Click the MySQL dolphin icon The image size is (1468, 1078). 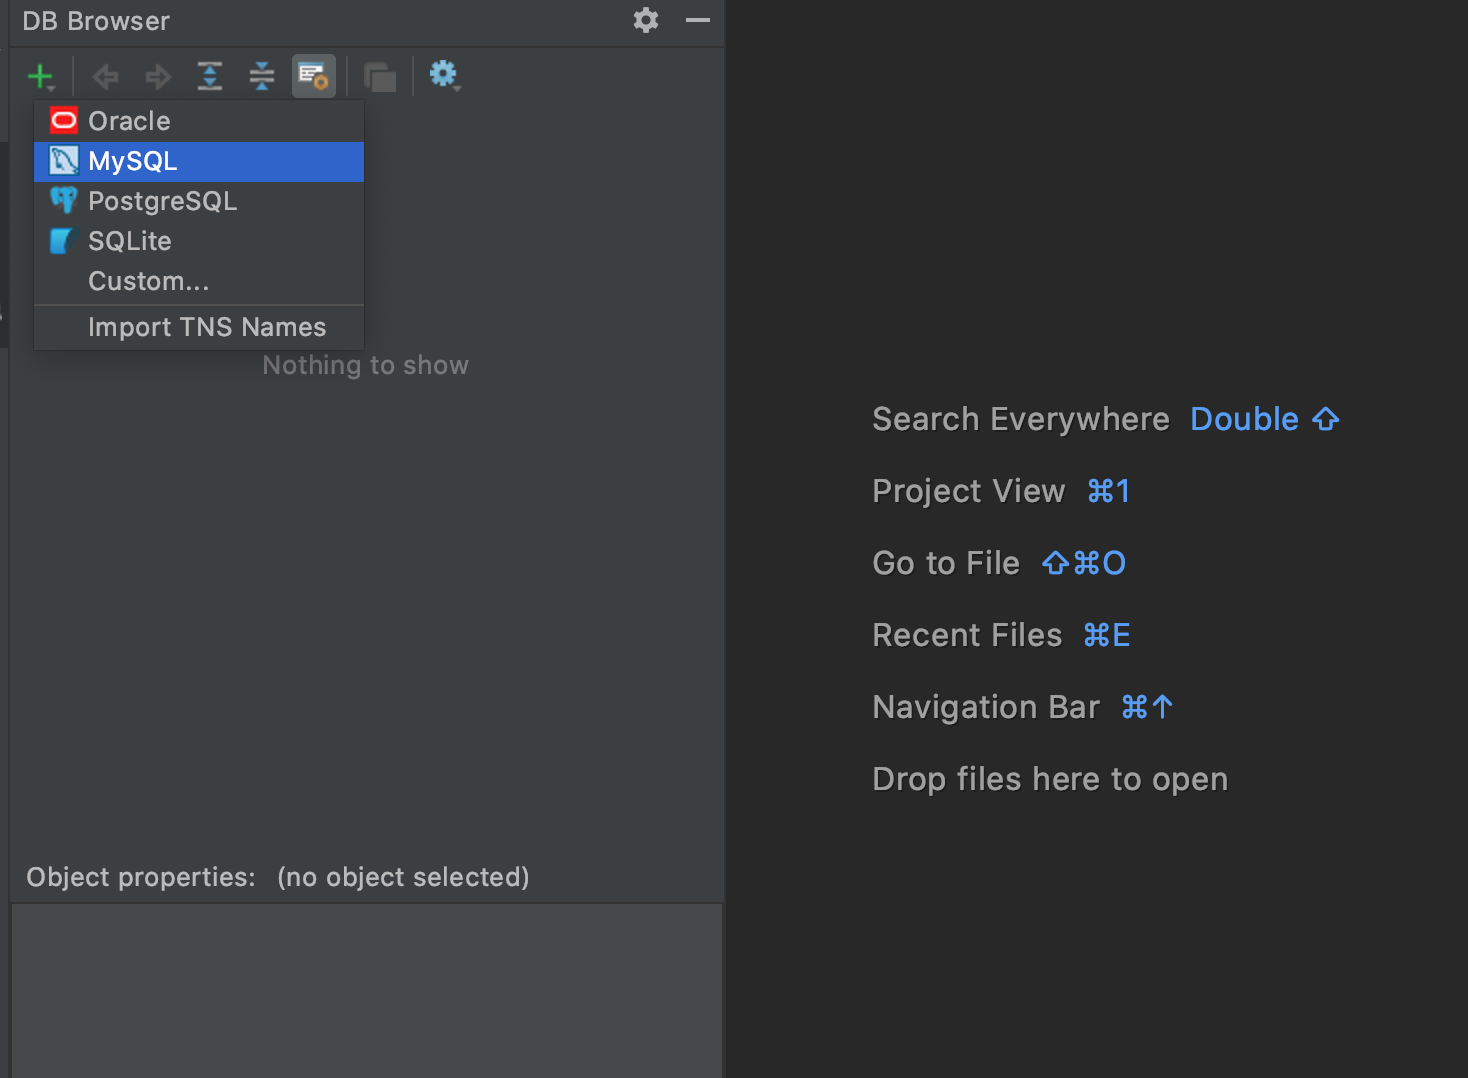64,161
